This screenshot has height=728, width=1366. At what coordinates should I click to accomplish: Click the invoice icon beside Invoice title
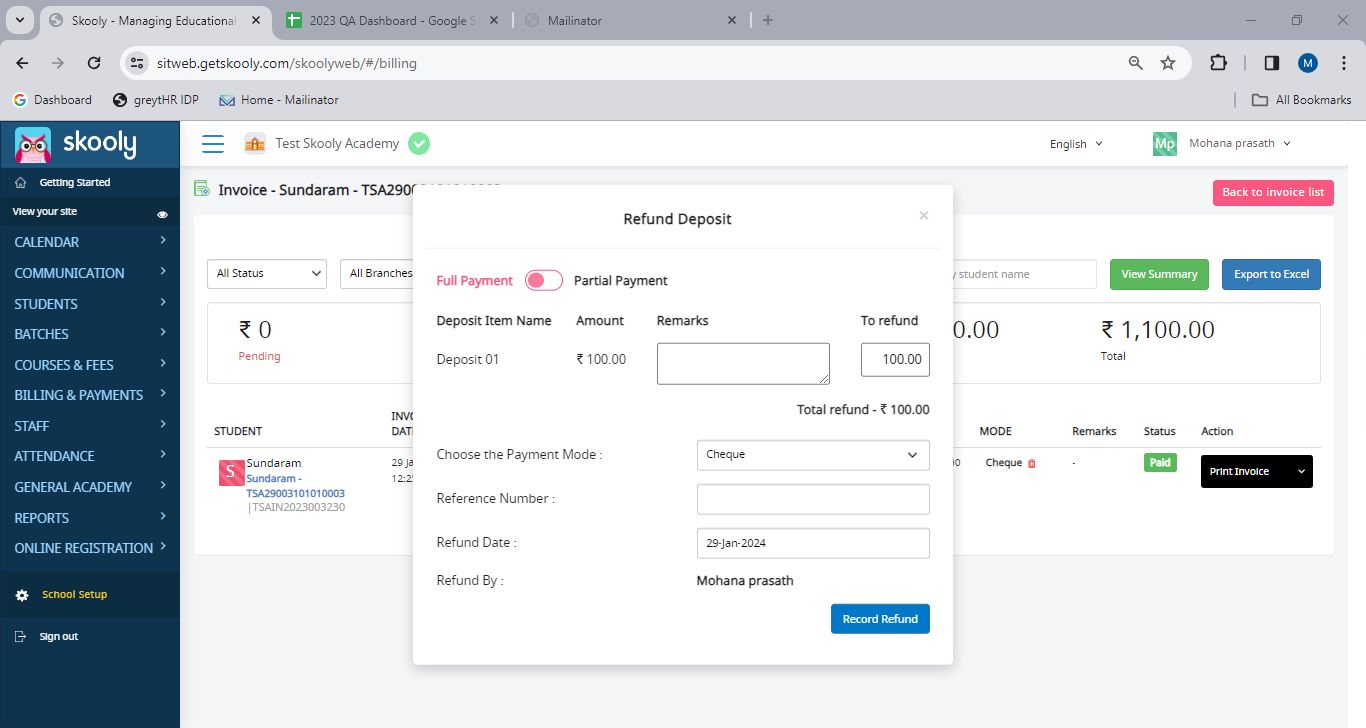[x=202, y=189]
